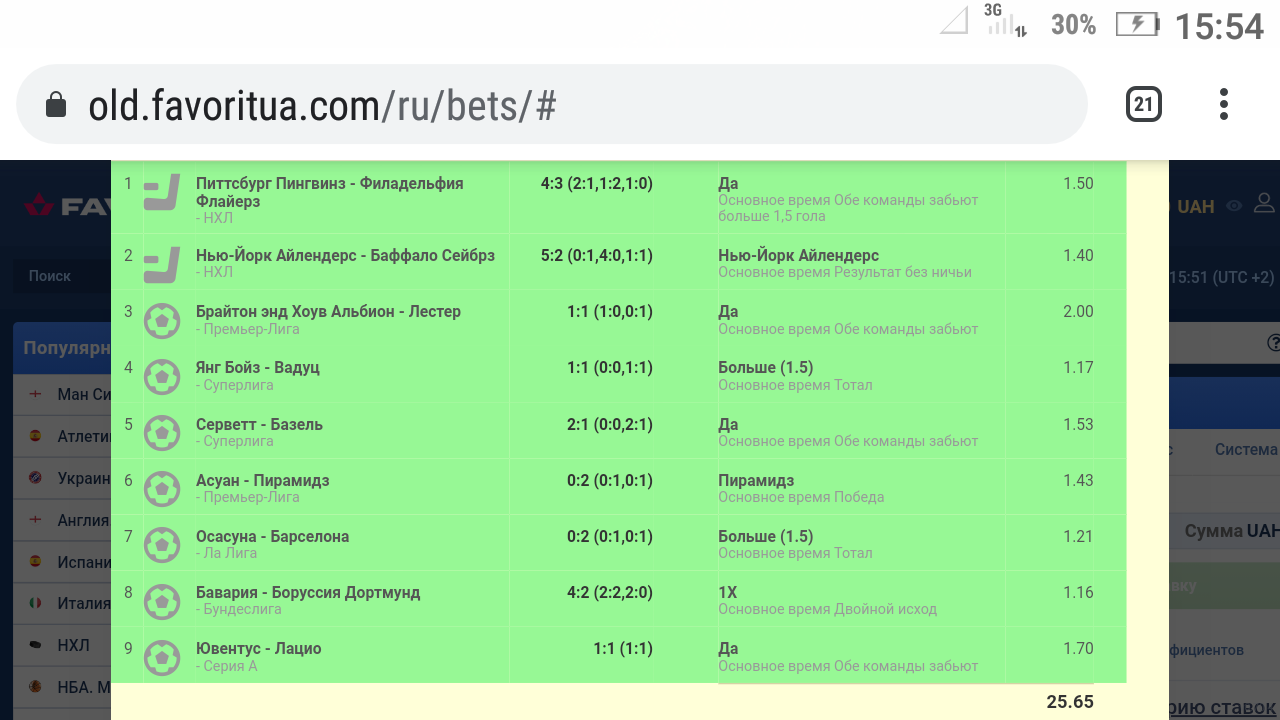Screen dimensions: 1280x720
Task: Click match name Асуан - Пирамидз
Action: (262, 480)
